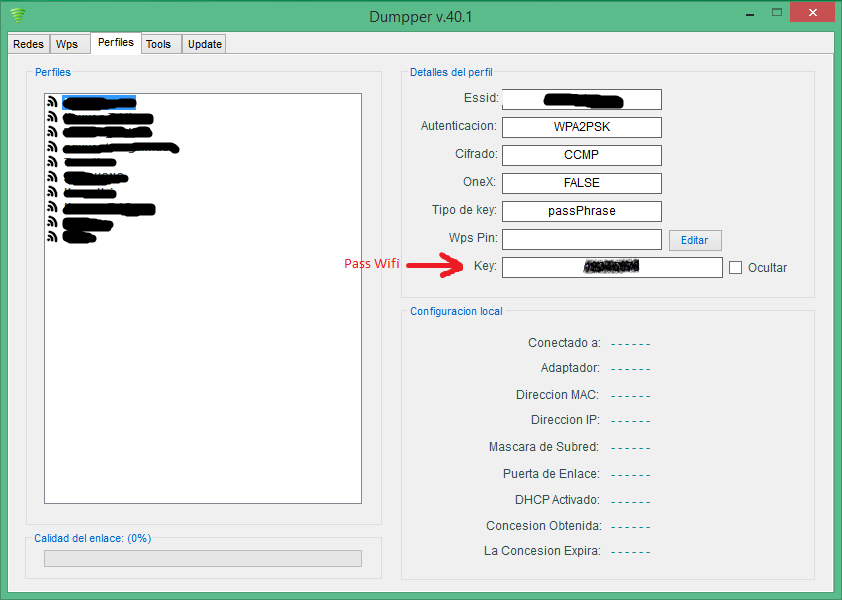
Task: Open the Tools tab
Action: click(x=162, y=44)
